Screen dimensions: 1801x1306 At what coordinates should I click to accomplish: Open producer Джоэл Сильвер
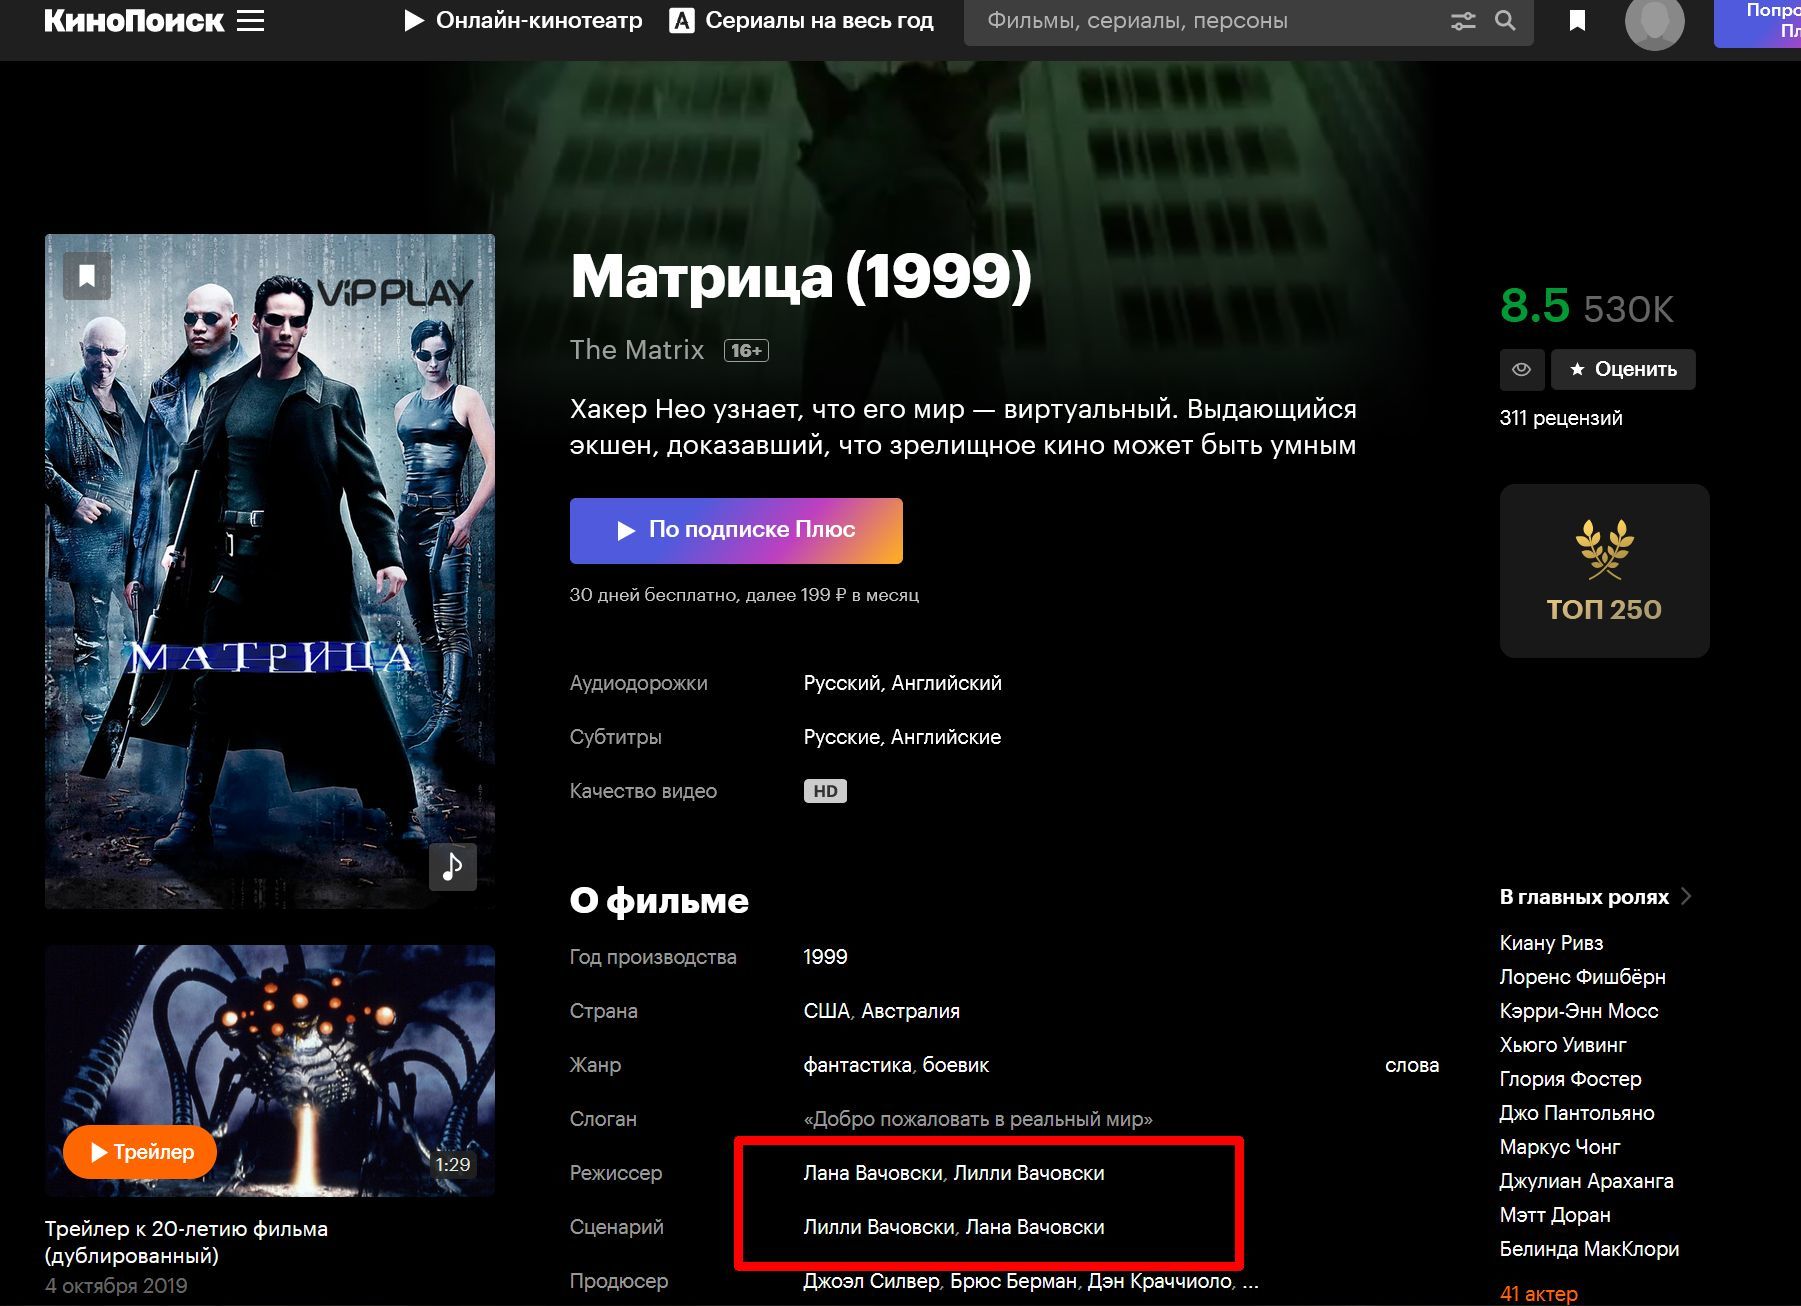pos(871,1281)
